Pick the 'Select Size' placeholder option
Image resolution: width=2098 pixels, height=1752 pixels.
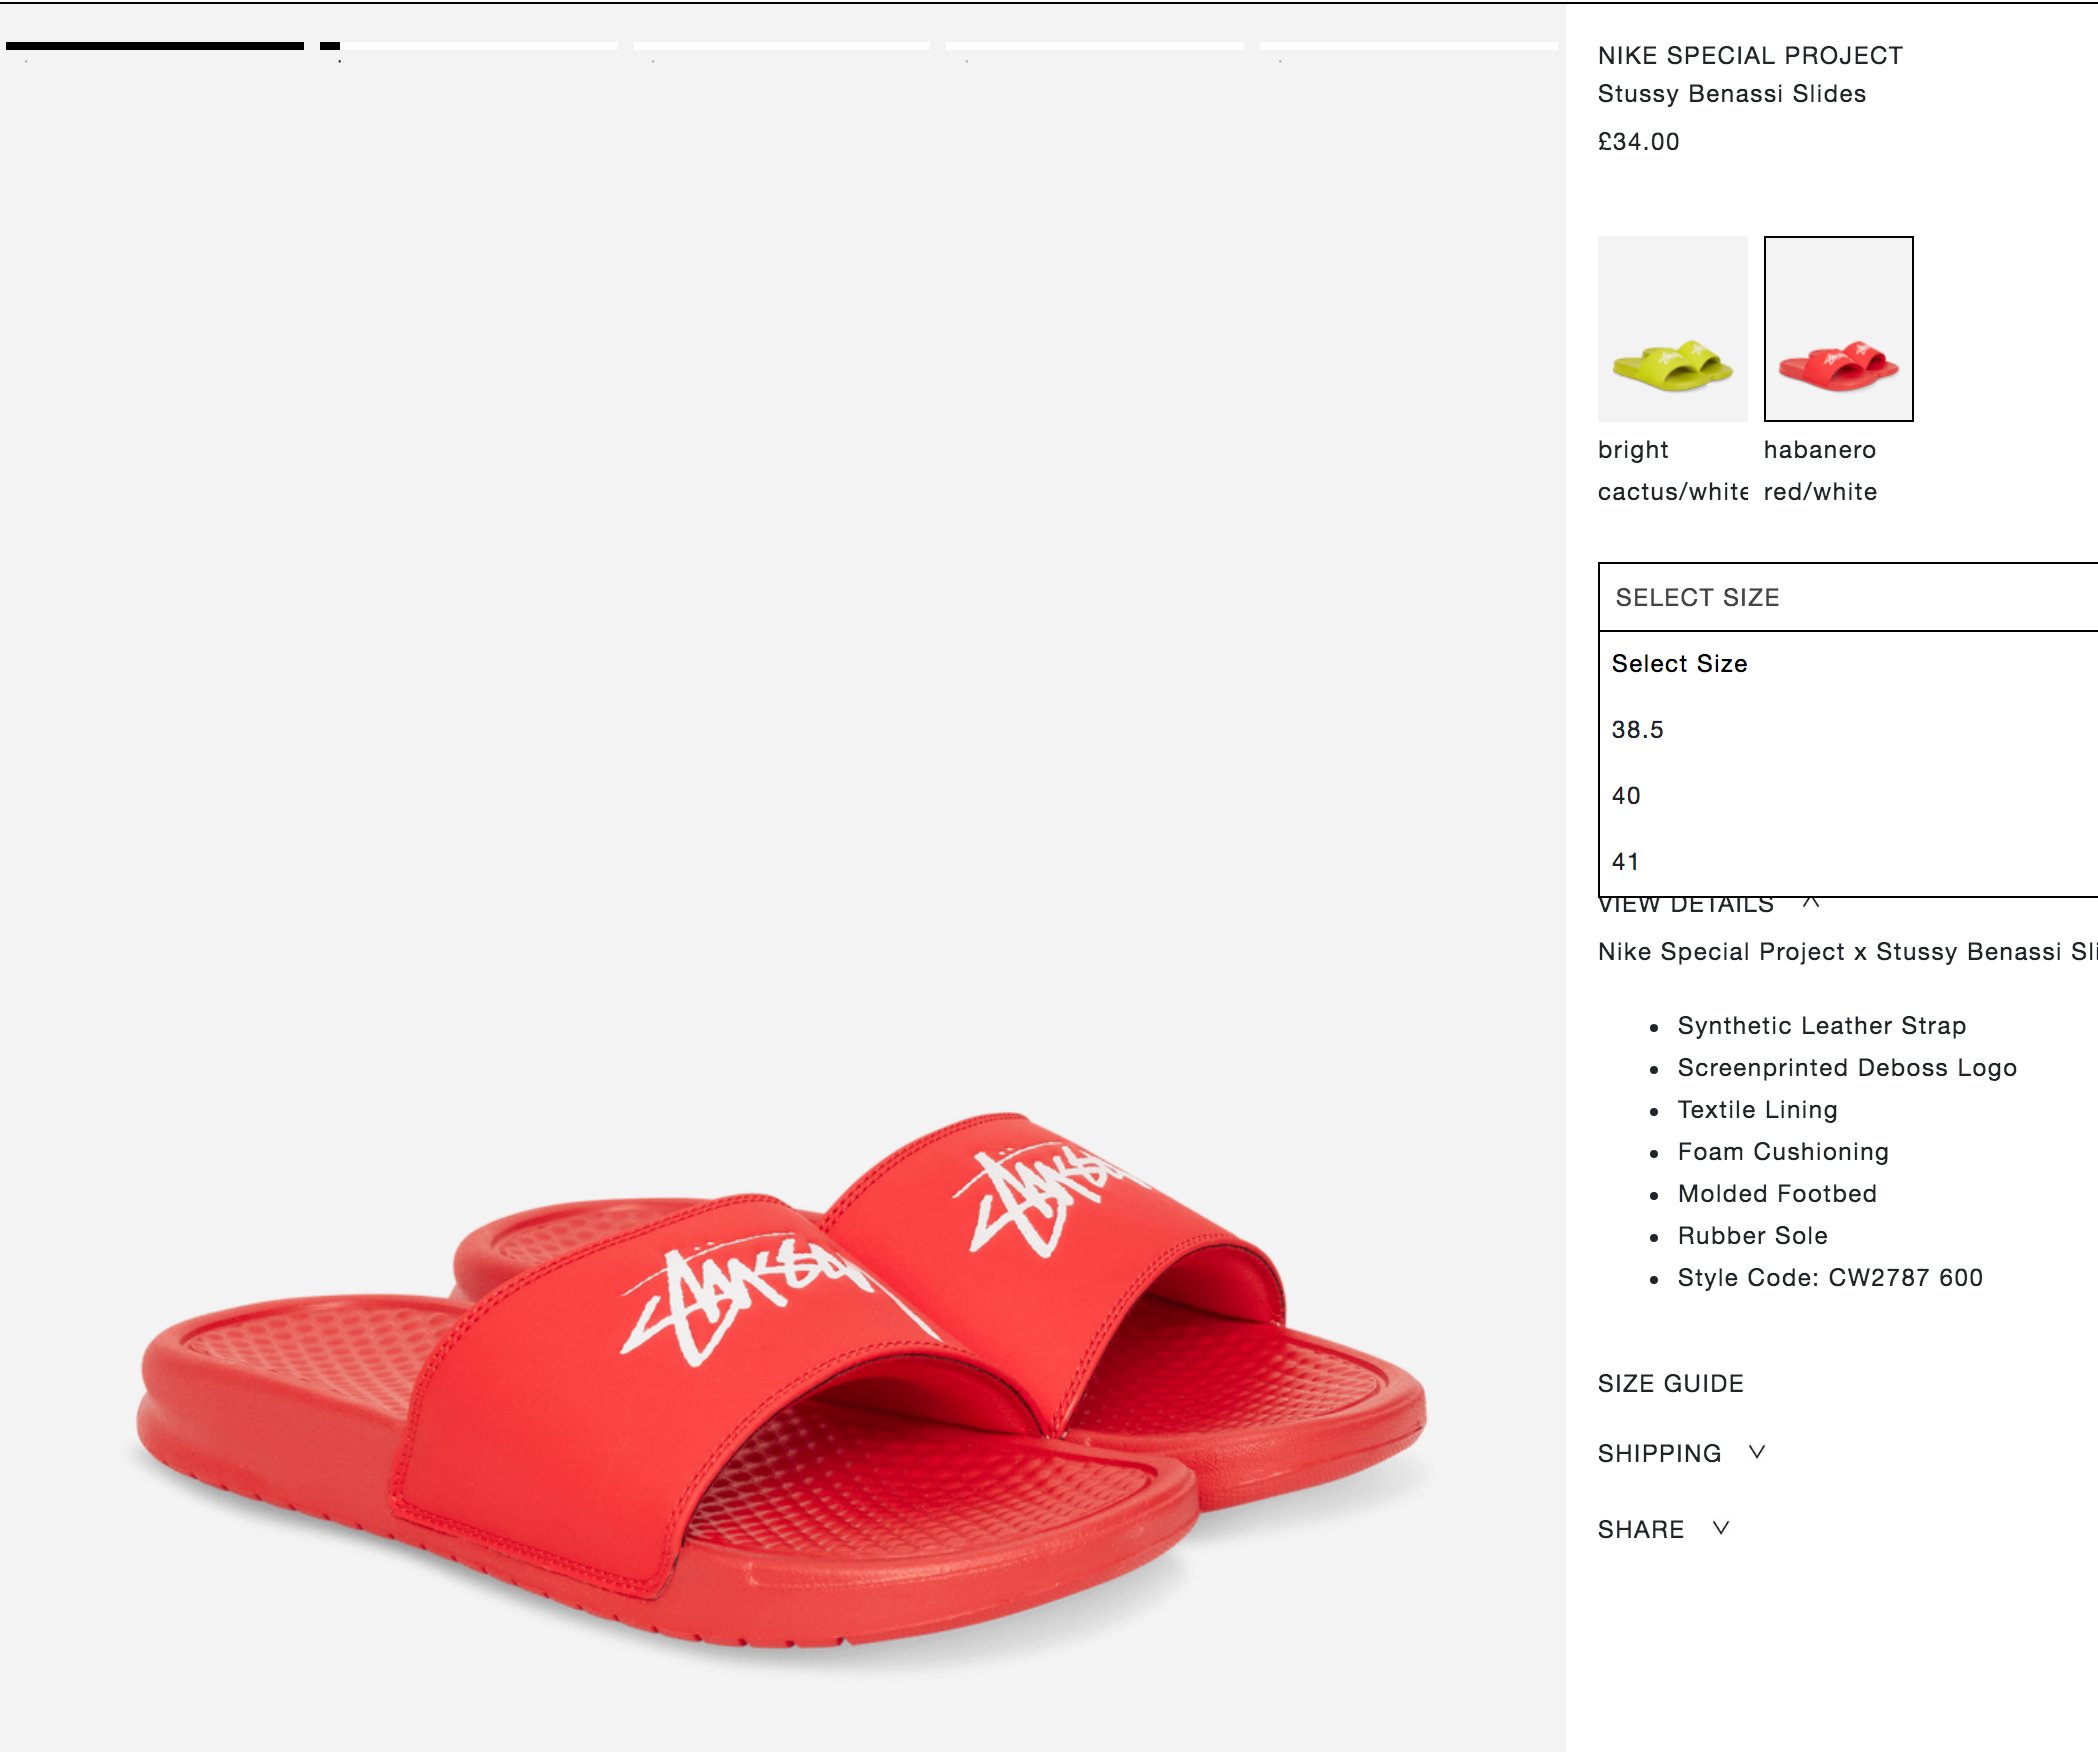1848,664
